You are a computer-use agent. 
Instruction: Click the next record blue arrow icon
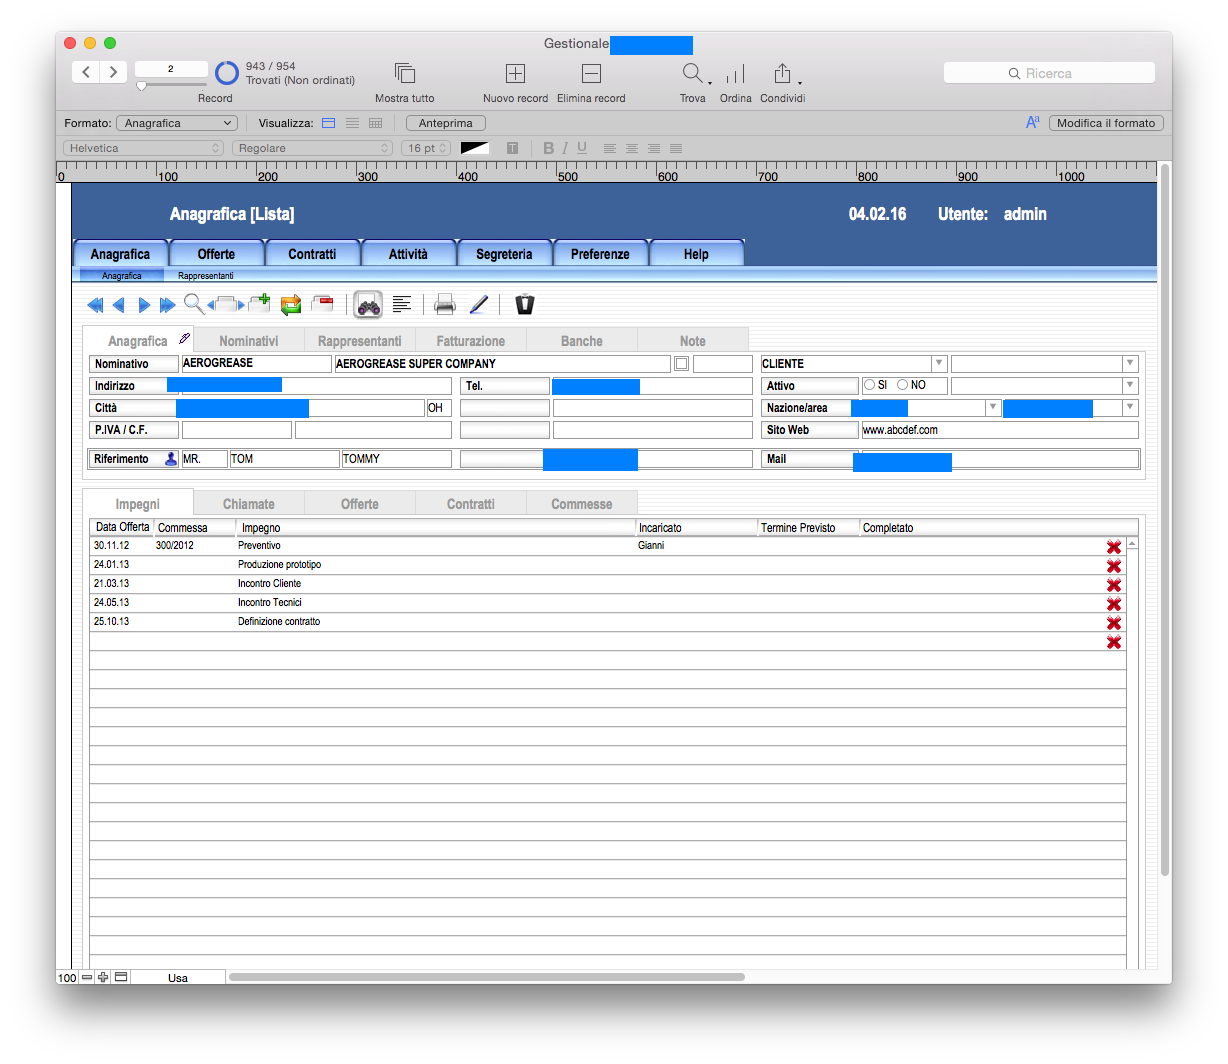point(144,305)
